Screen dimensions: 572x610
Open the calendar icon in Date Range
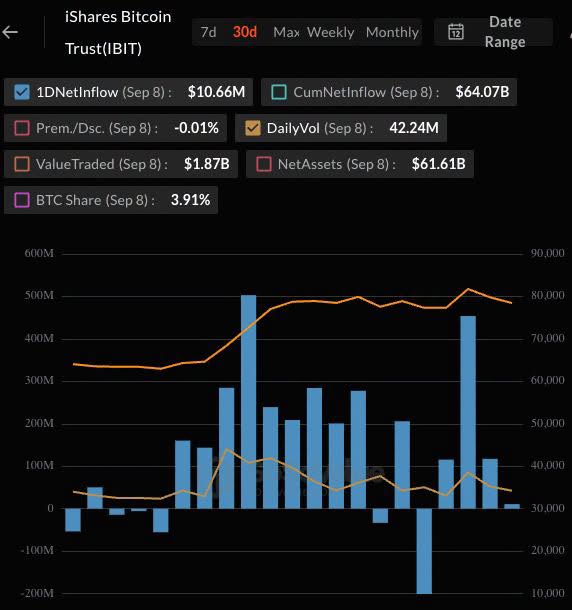coord(456,32)
